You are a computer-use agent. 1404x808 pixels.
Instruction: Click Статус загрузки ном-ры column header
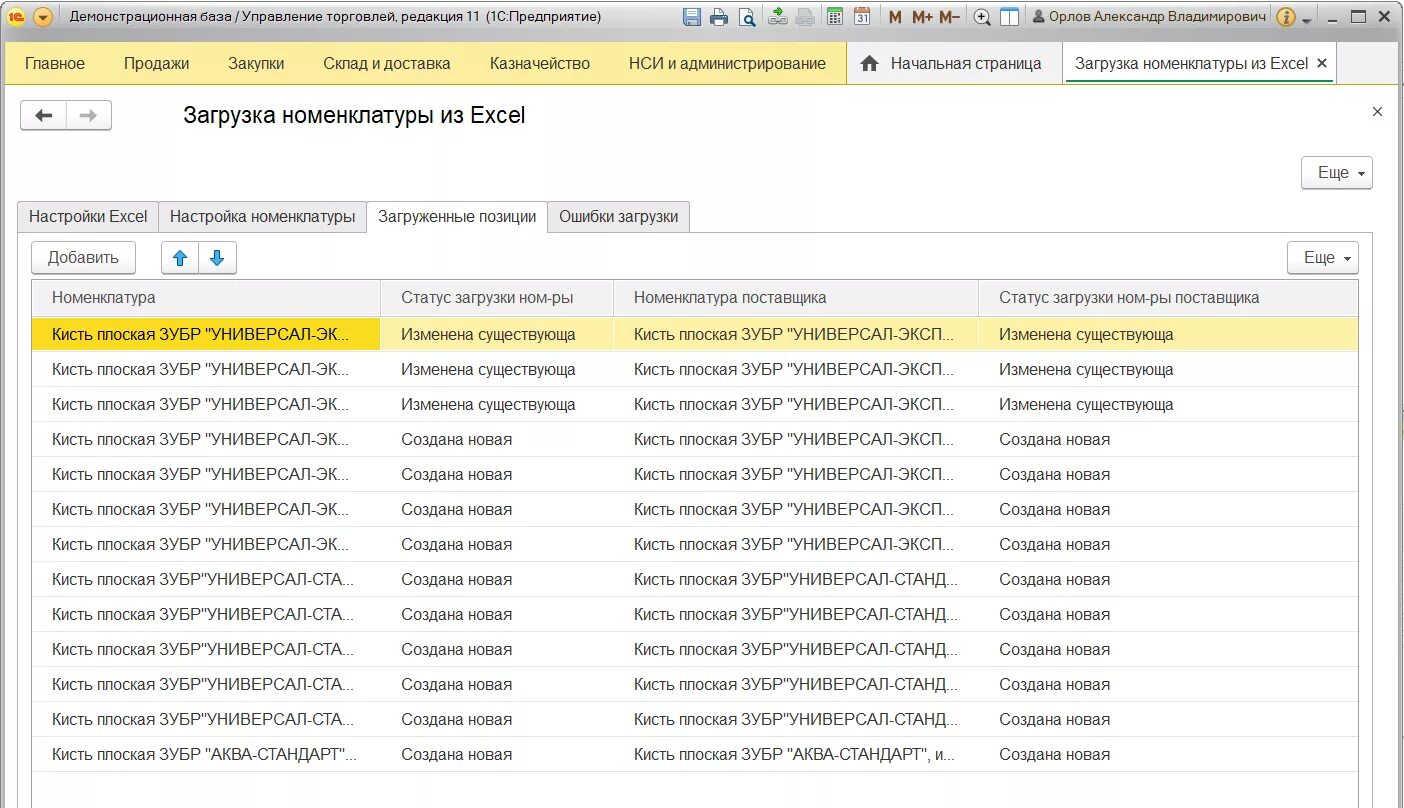497,297
